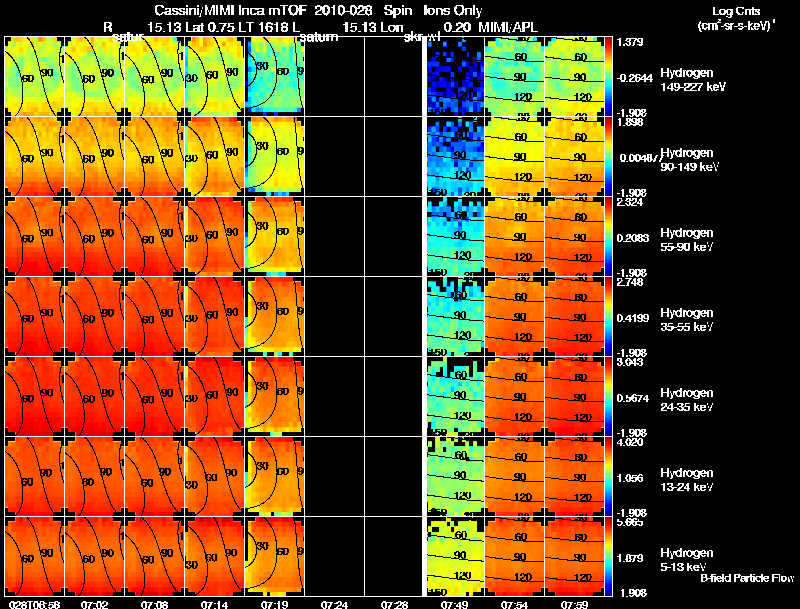The image size is (800, 609).
Task: Open the 35-55 keV panel at 07:54
Action: (x=514, y=316)
